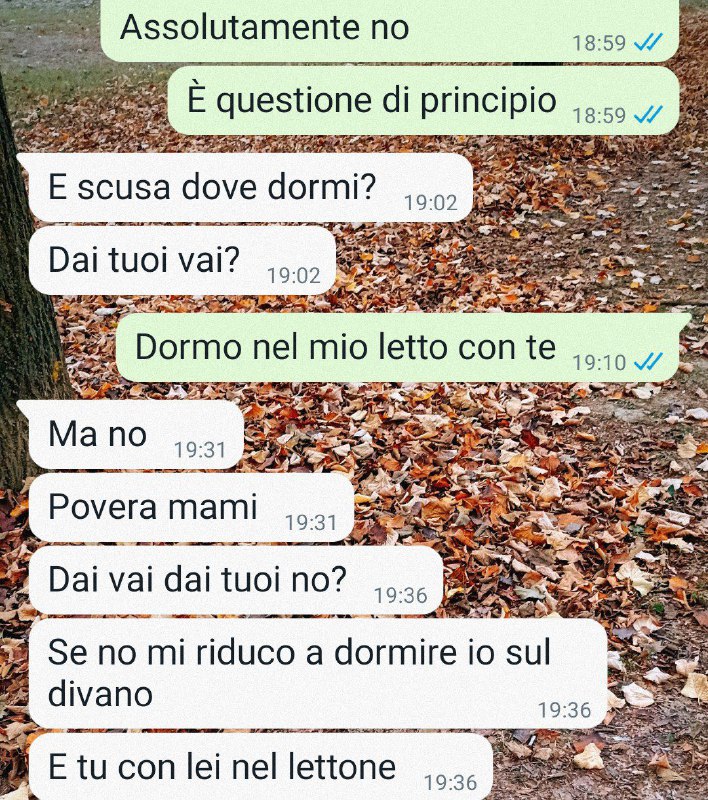
Task: Select the message "È questione di principio"
Action: 423,101
